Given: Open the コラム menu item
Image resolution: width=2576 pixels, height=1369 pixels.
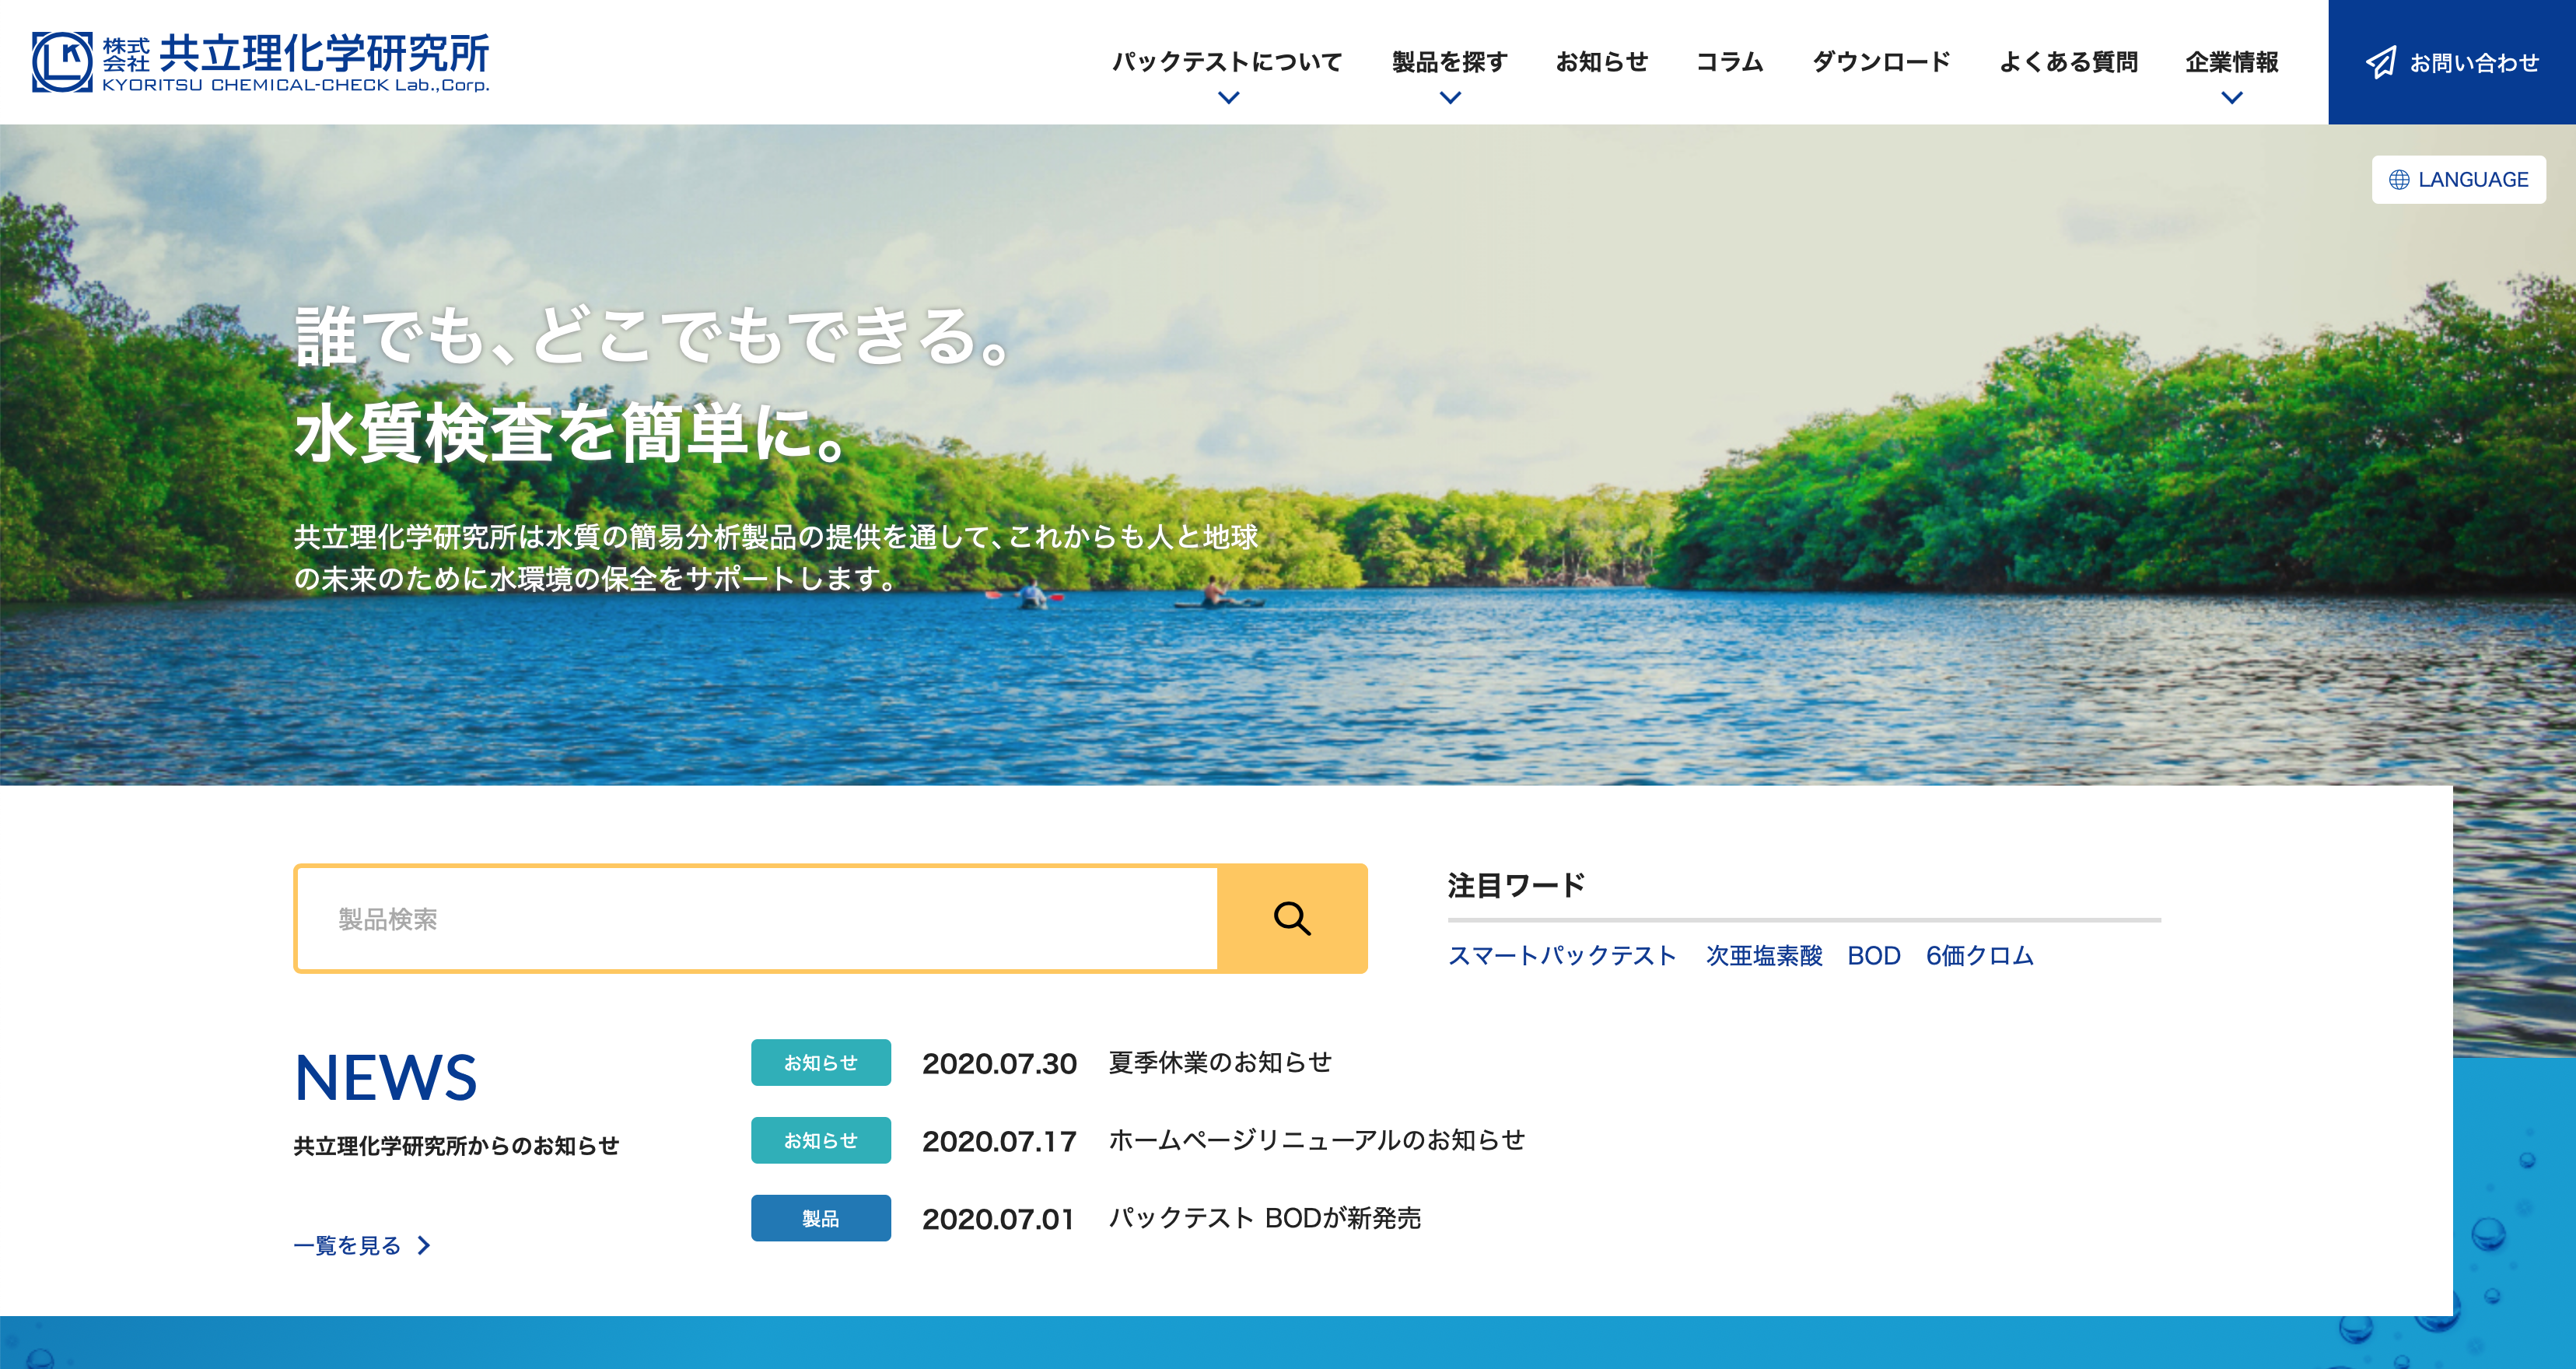Looking at the screenshot, I should tap(1730, 62).
